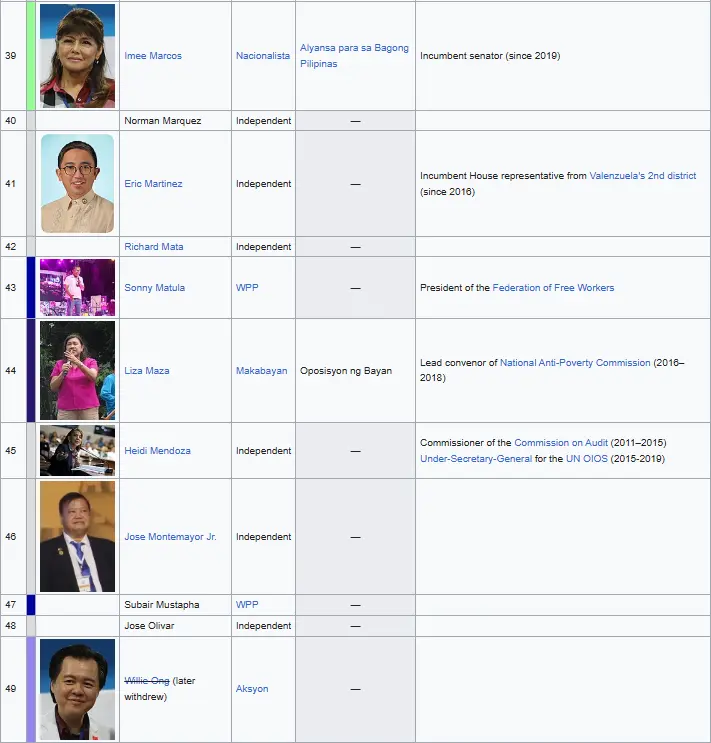This screenshot has height=743, width=711.
Task: Select row number 48
Action: [10, 625]
